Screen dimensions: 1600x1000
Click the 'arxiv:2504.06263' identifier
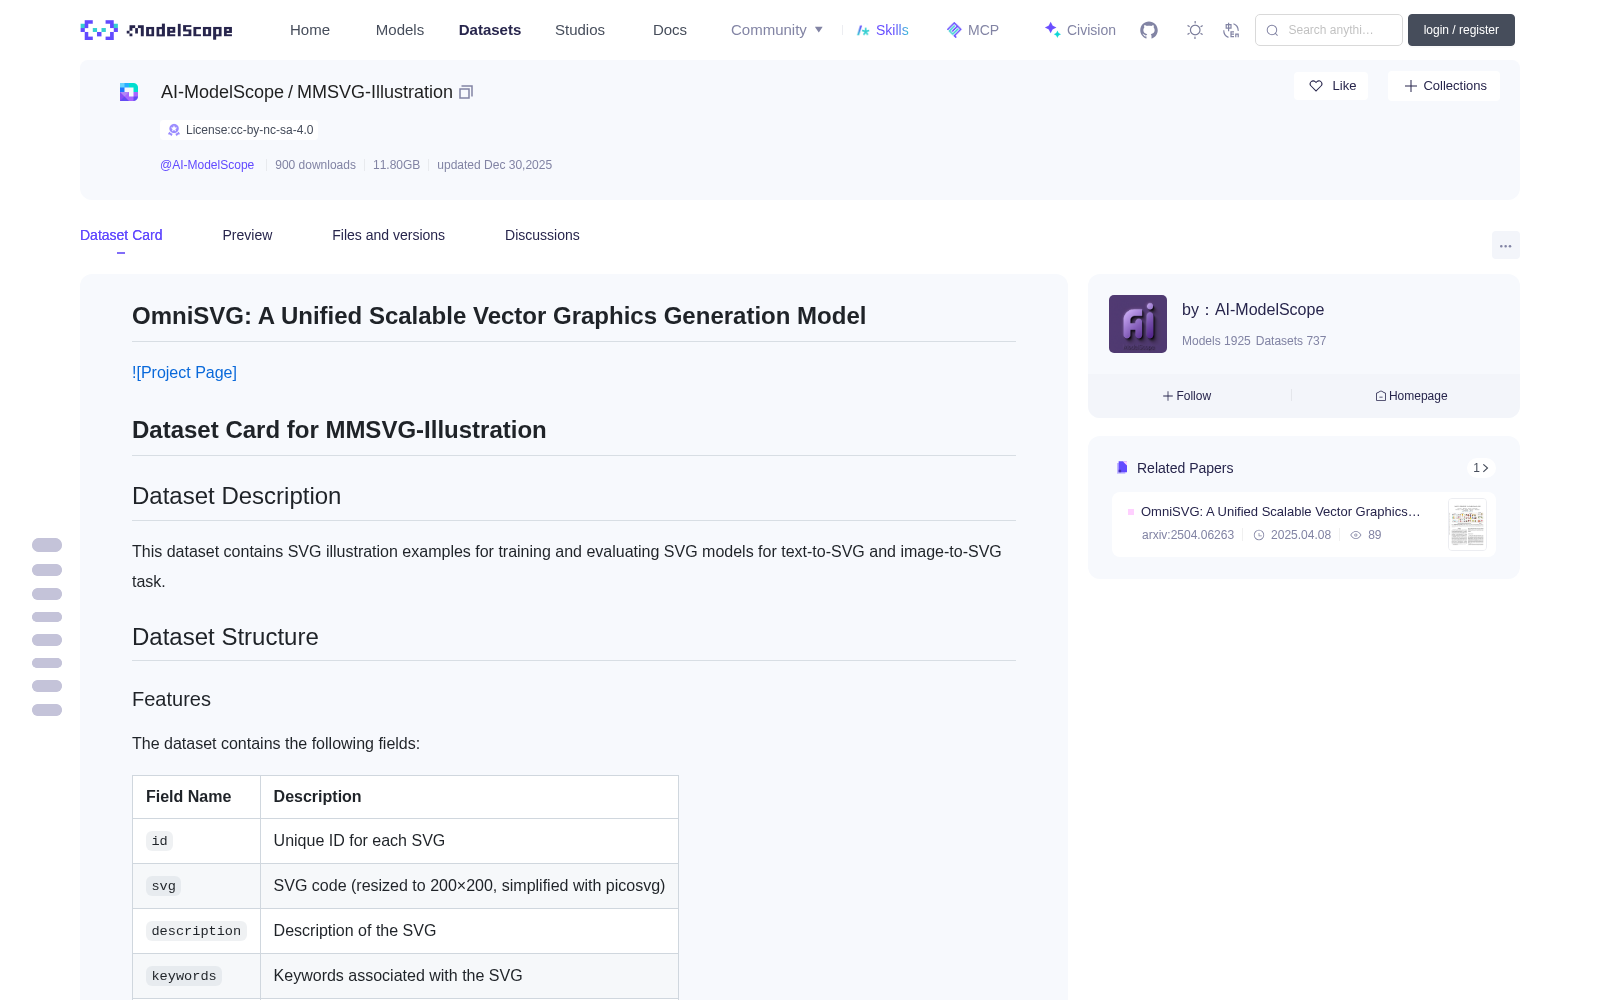1188,535
